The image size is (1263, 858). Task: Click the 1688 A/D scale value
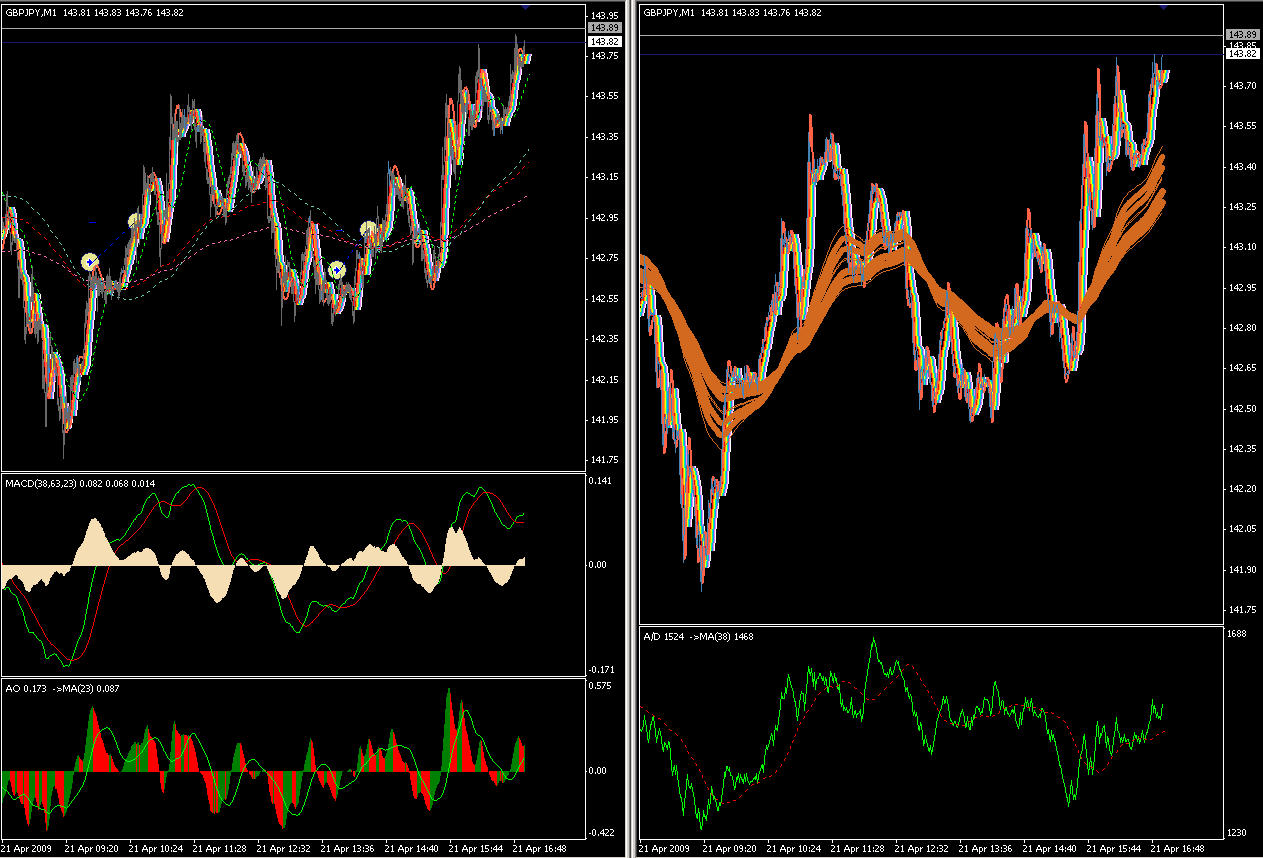click(1238, 634)
